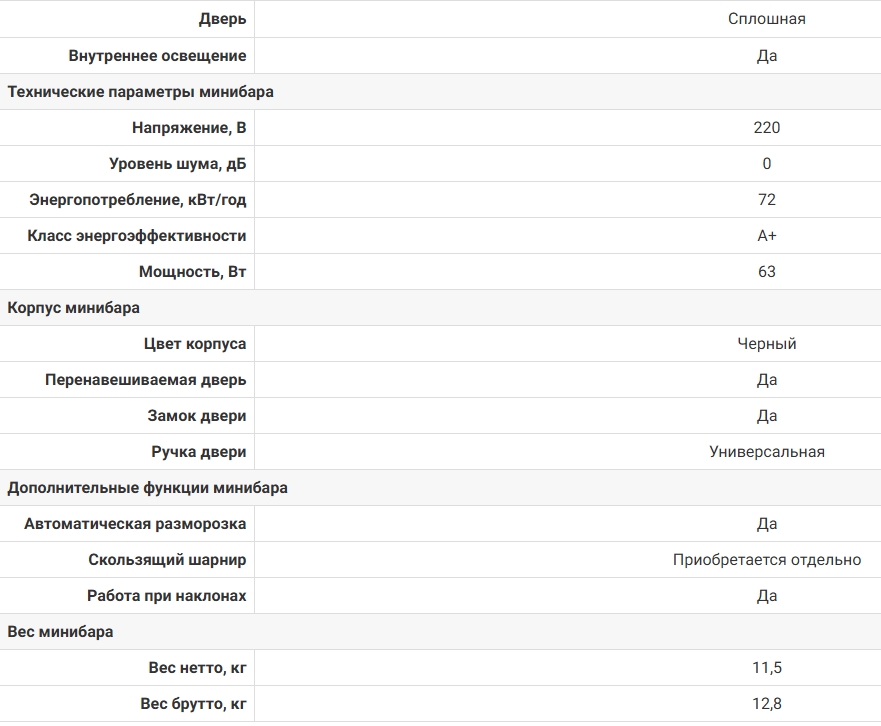Click the 'Класс энергоэффективности' label
Image resolution: width=881 pixels, height=726 pixels.
click(x=137, y=235)
